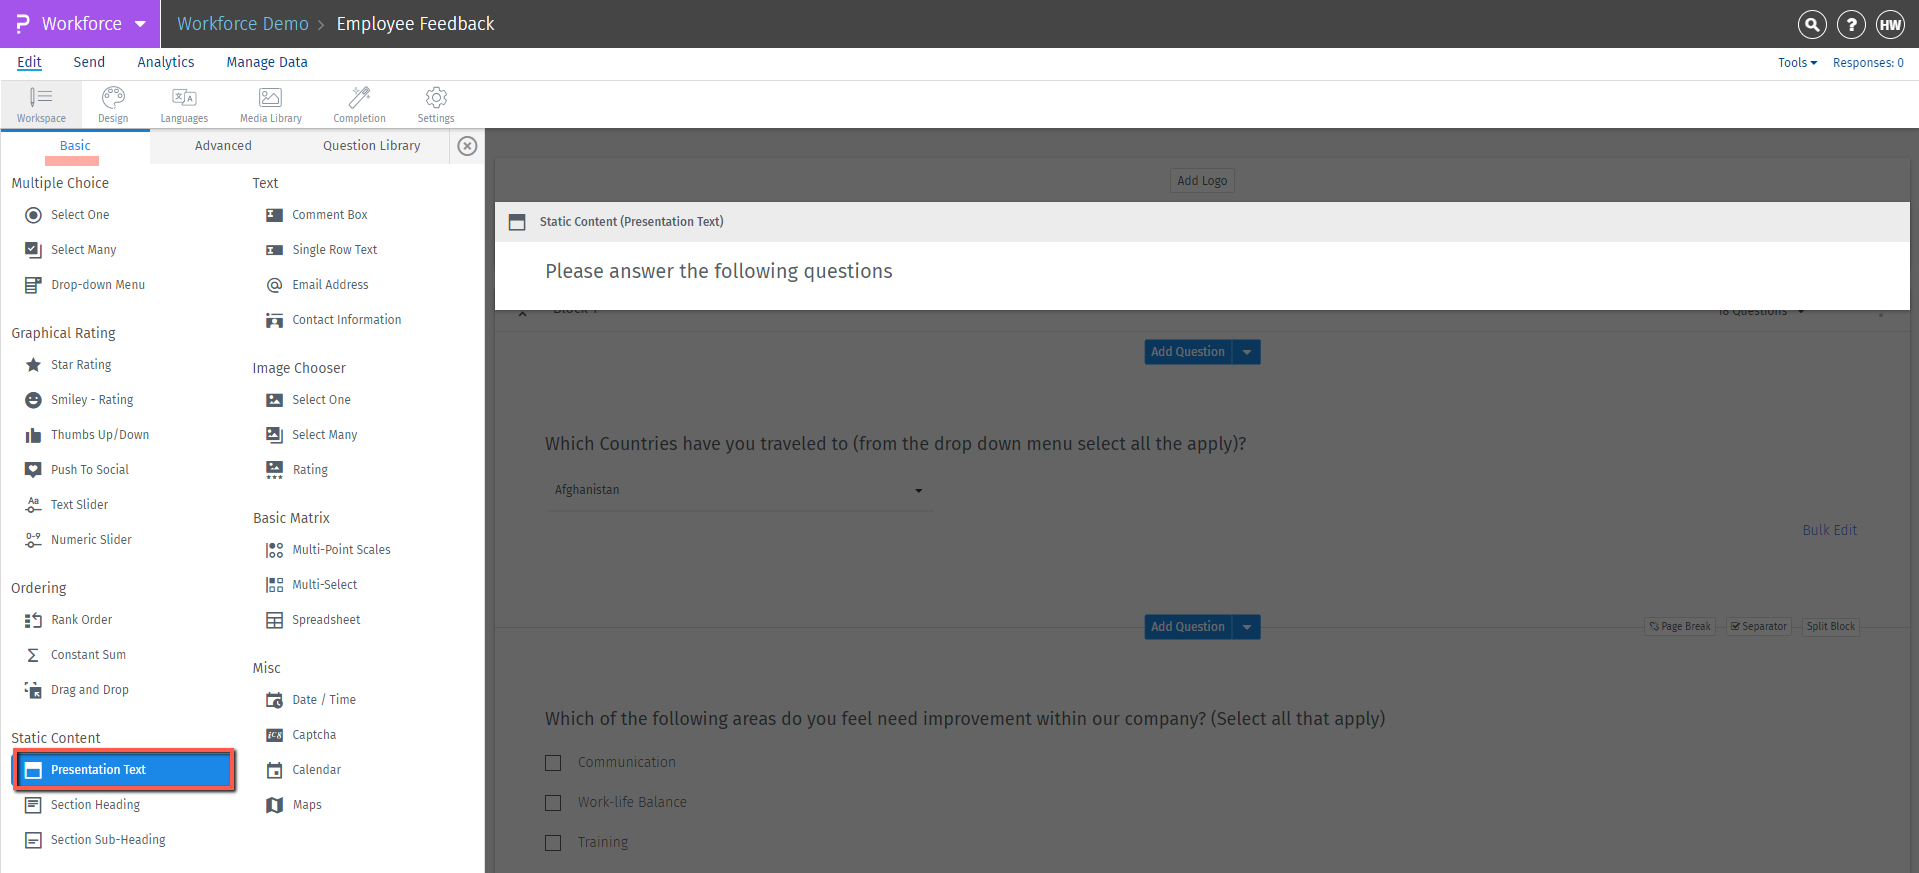Select the Smiley - Rating question type
The image size is (1919, 873).
[x=92, y=399]
